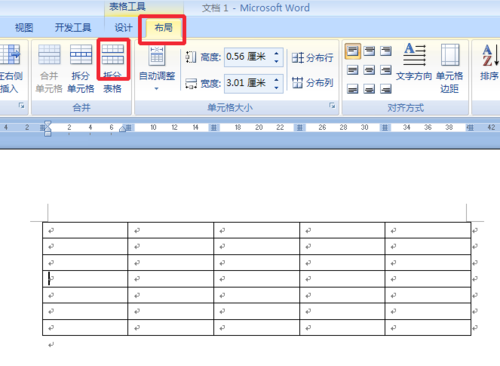Click the column marker near ruler 22
The height and width of the screenshot is (366, 500).
(x=299, y=128)
